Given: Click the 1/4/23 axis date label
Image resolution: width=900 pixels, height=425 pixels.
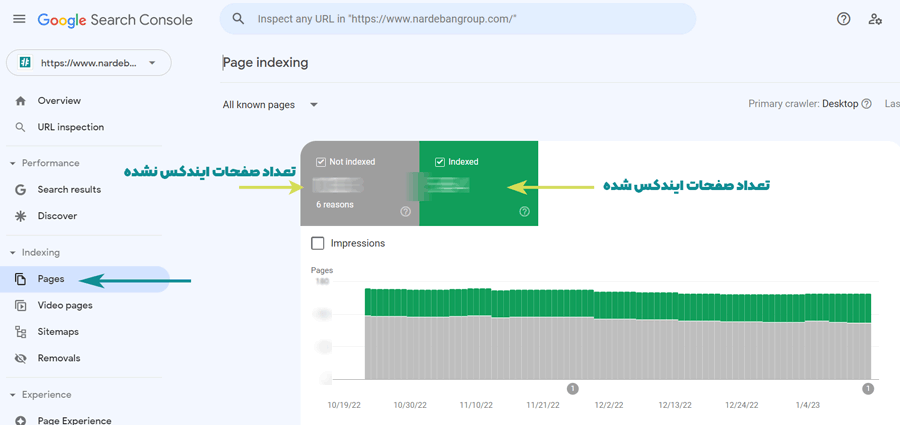Looking at the screenshot, I should 808,405.
